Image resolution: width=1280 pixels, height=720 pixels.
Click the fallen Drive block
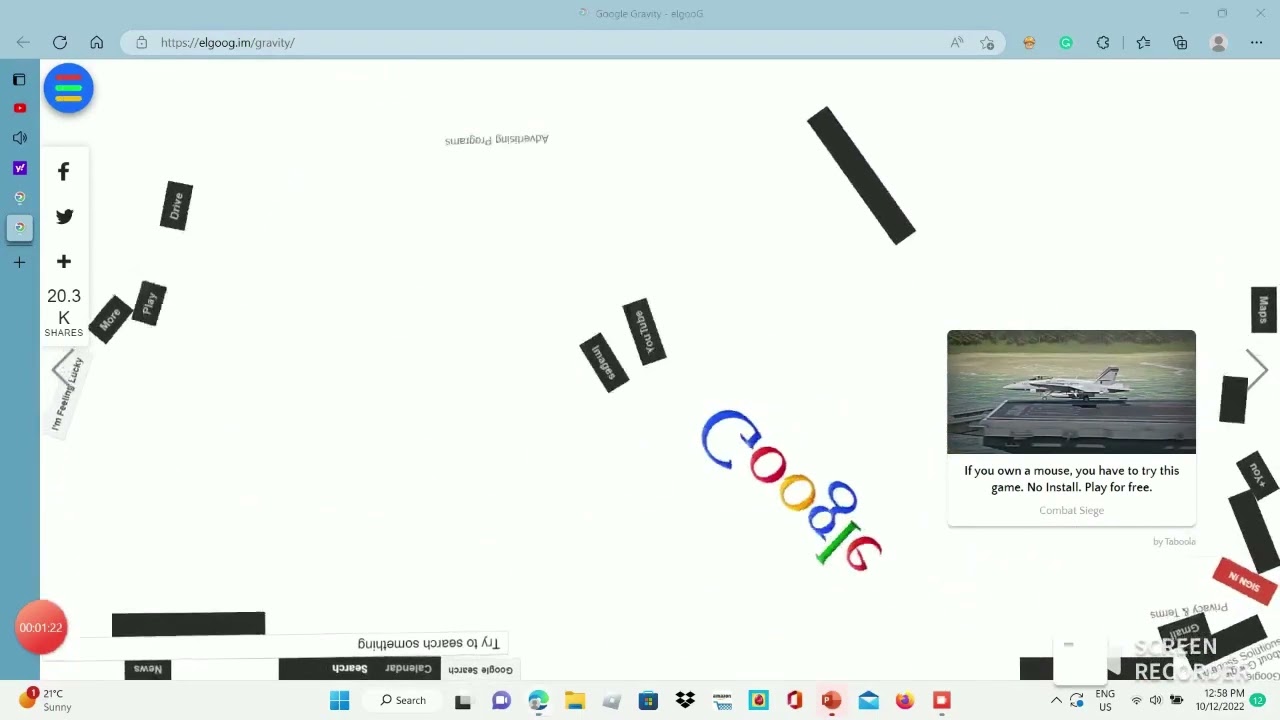tap(176, 206)
